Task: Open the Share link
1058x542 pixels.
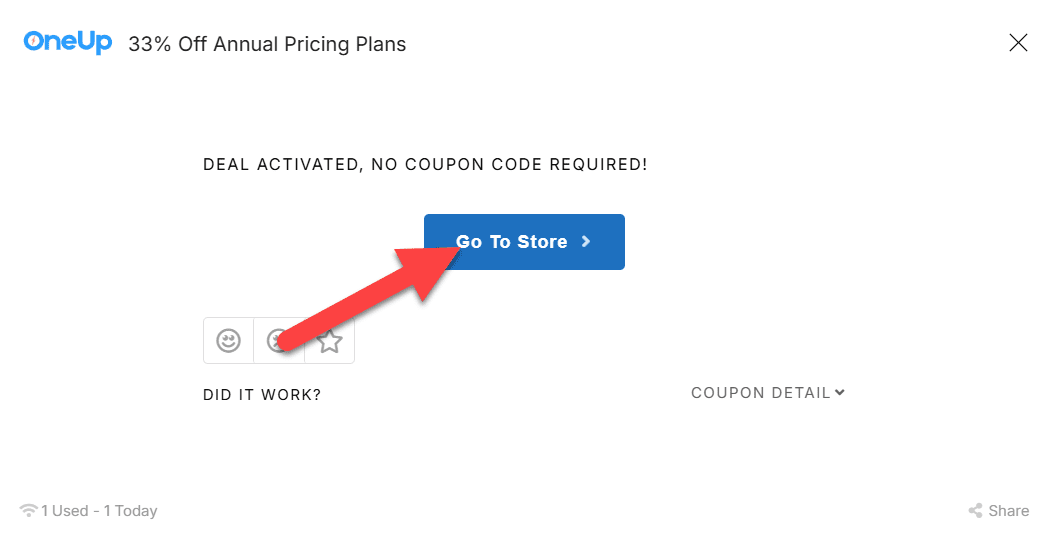Action: tap(1008, 511)
